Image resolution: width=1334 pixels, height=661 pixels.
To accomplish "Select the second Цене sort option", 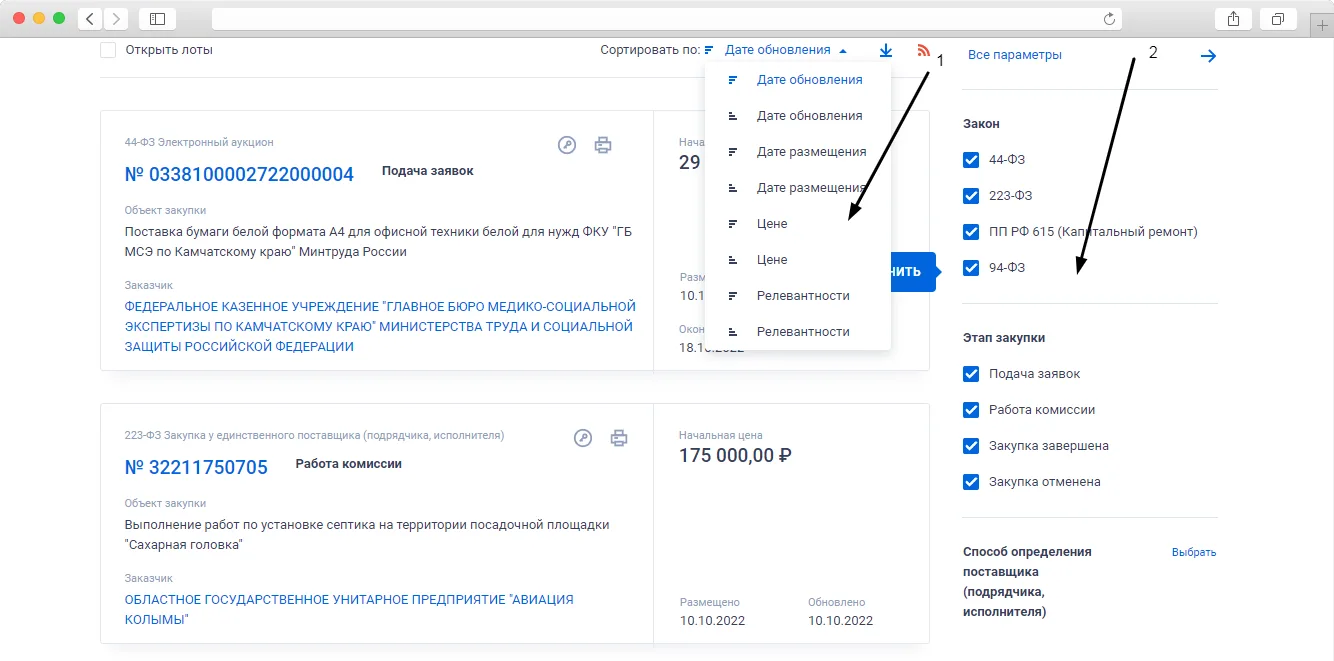I will tap(797, 260).
